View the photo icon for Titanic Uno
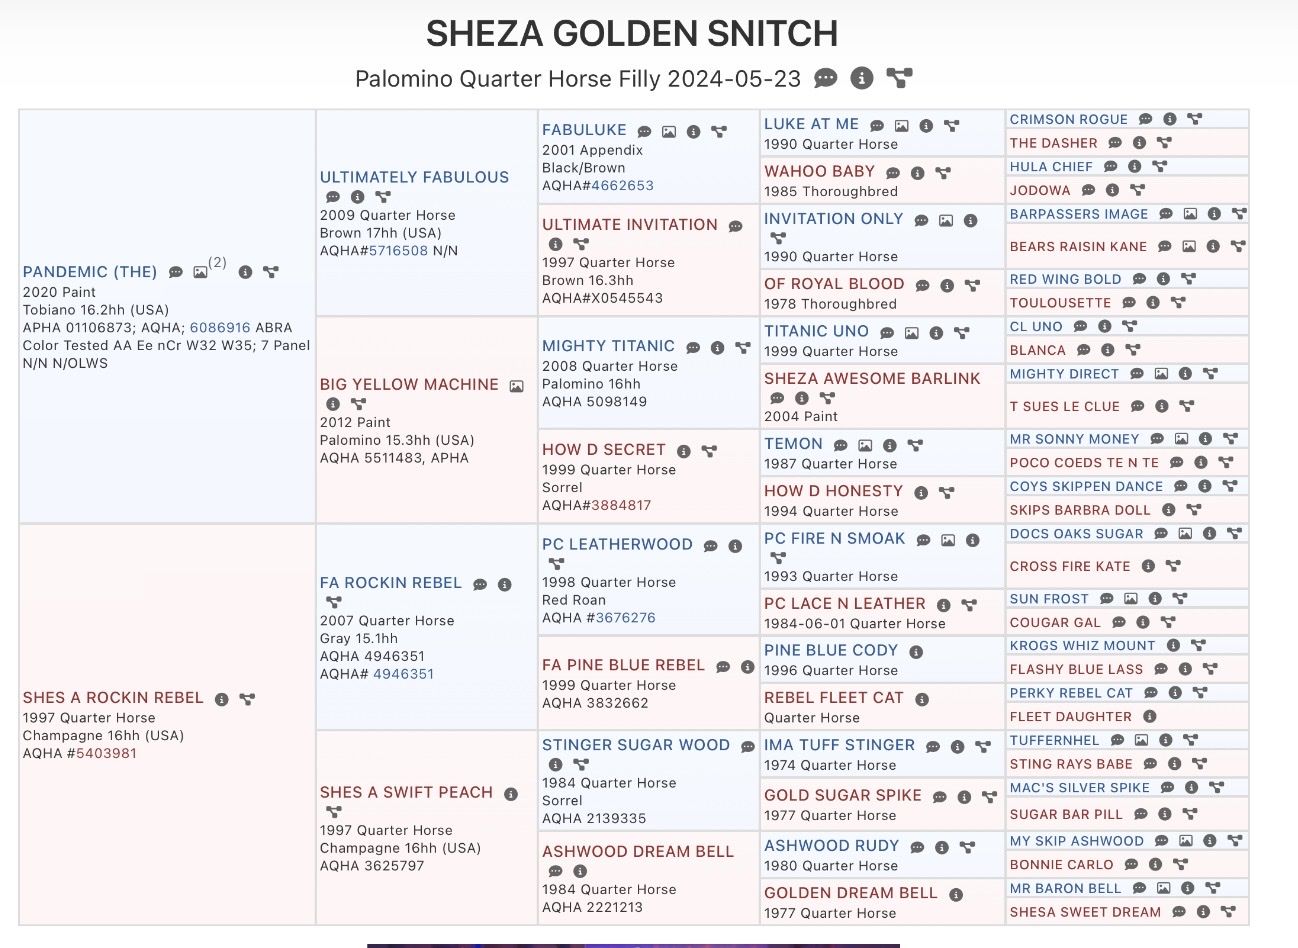The height and width of the screenshot is (948, 1298). coord(911,332)
